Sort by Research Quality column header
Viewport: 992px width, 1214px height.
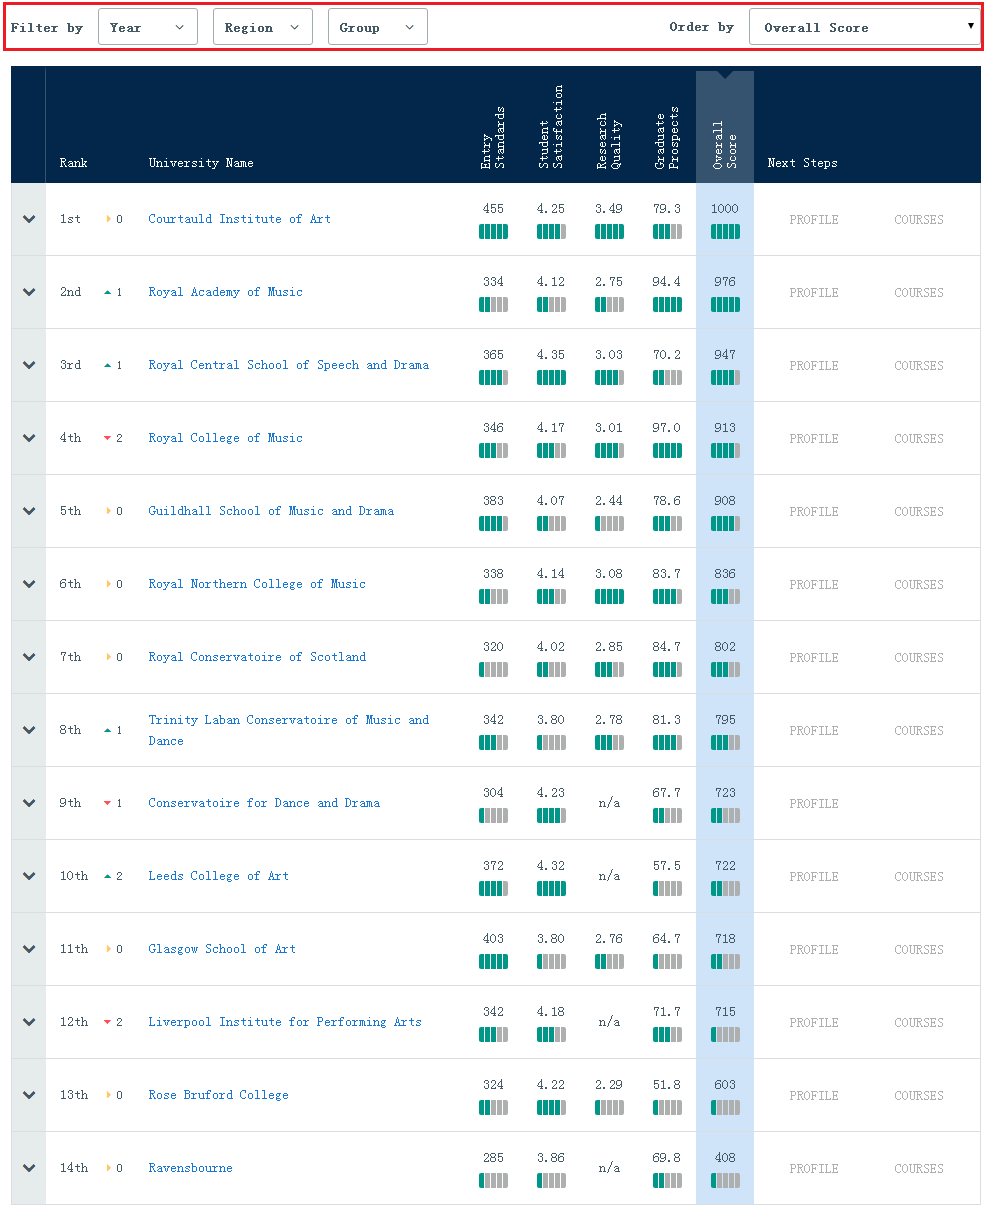[609, 141]
